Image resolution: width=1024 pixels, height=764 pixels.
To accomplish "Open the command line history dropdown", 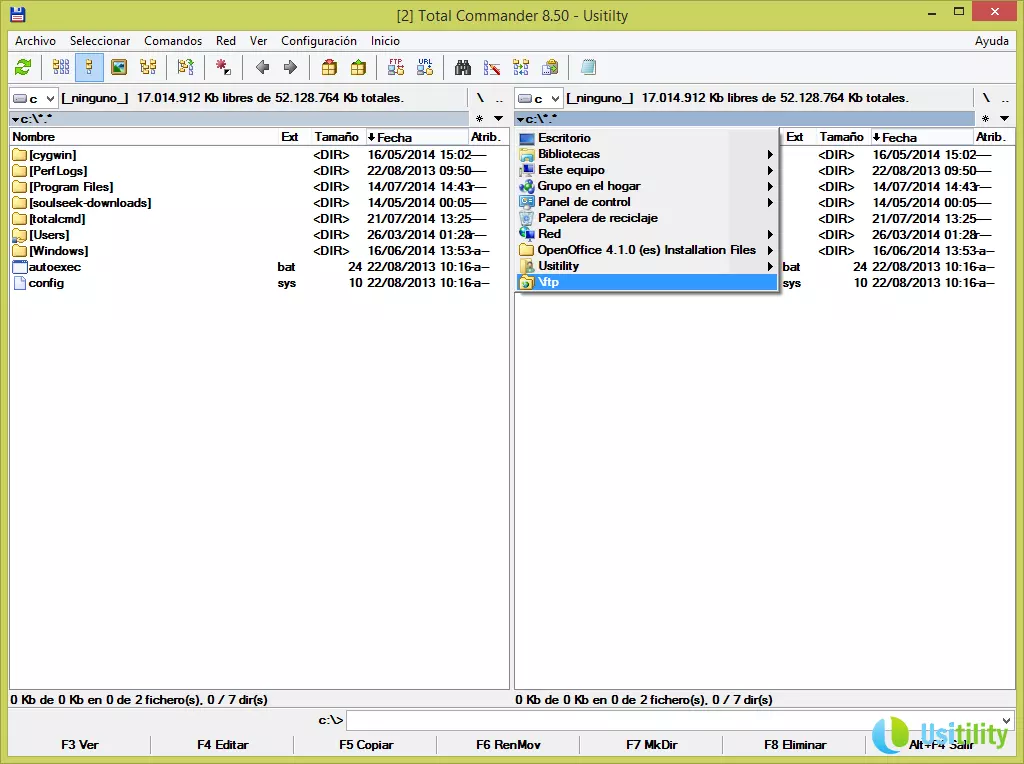I will [x=1006, y=720].
